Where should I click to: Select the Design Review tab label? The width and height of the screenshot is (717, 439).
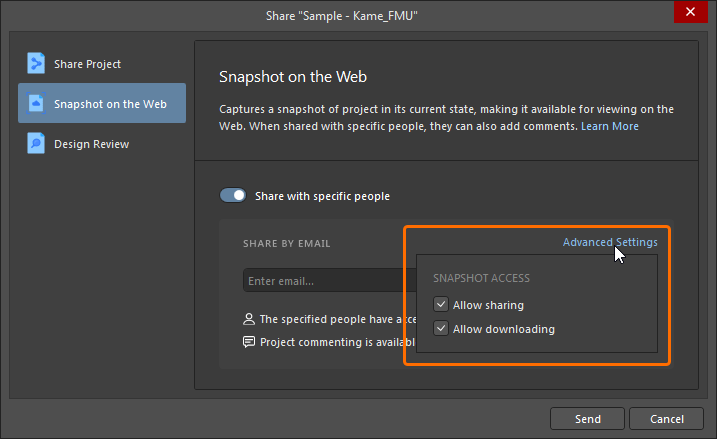93,144
